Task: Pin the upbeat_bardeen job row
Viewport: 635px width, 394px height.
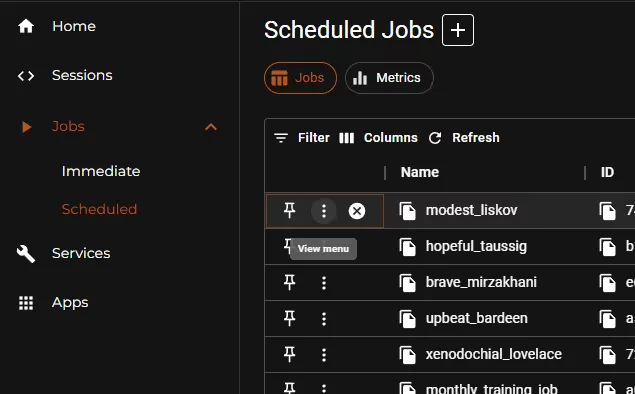Action: (x=290, y=319)
